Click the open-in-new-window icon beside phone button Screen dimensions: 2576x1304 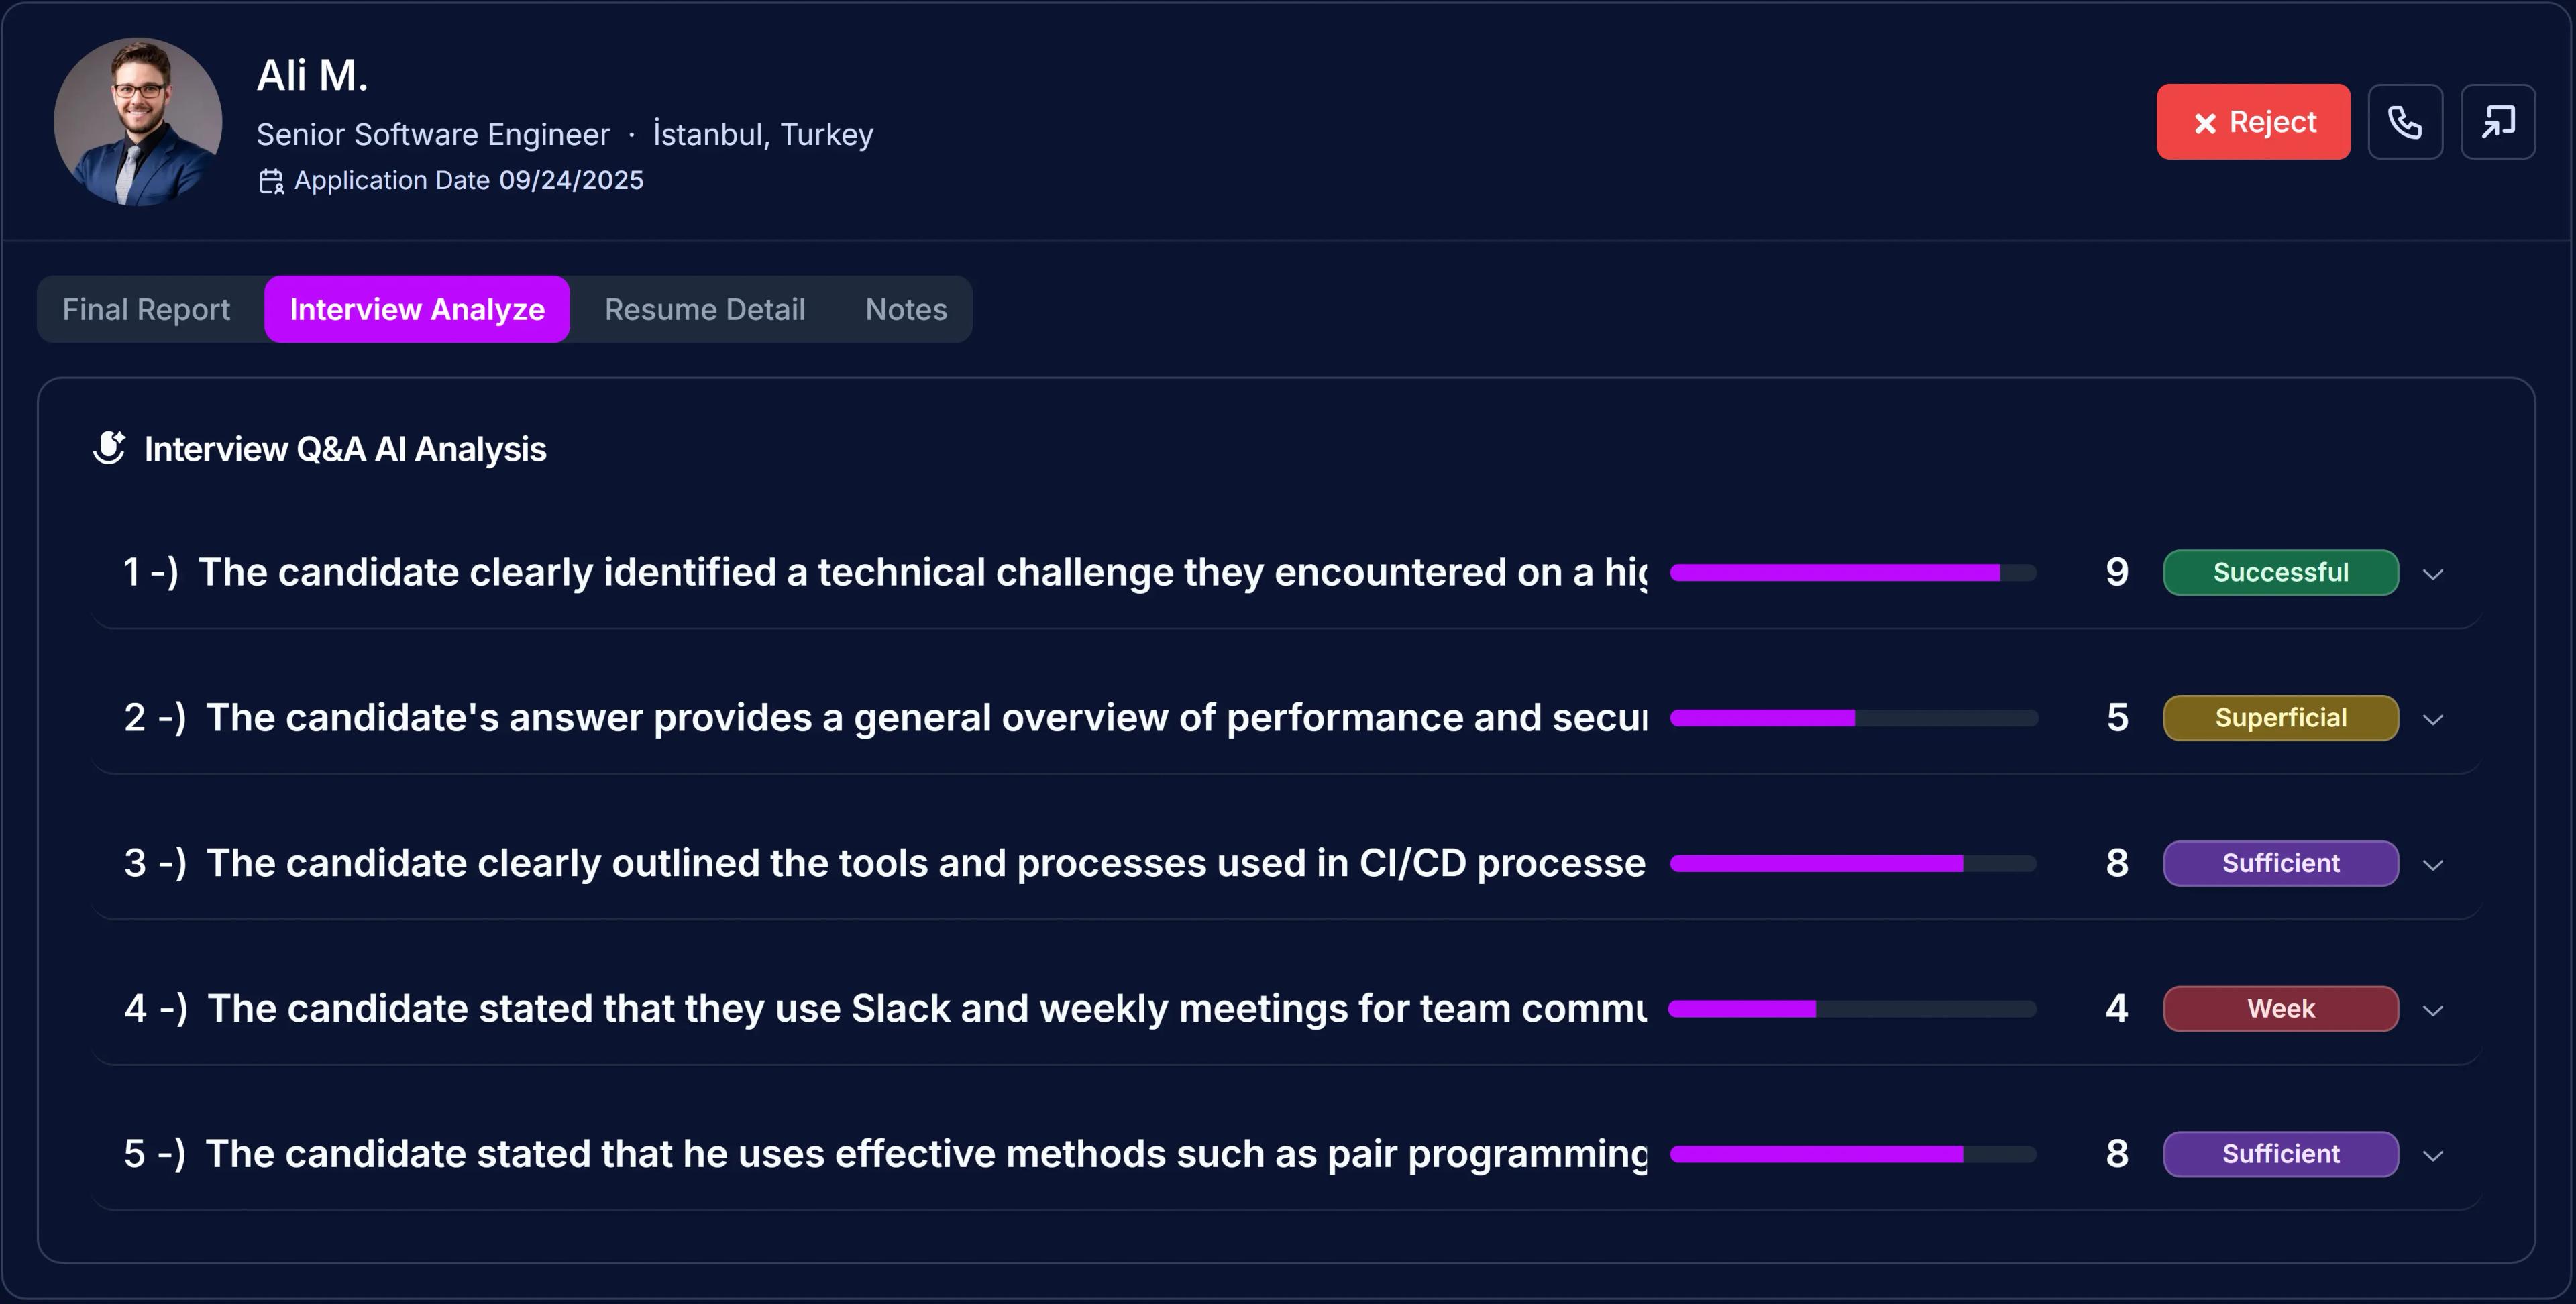(x=2497, y=121)
